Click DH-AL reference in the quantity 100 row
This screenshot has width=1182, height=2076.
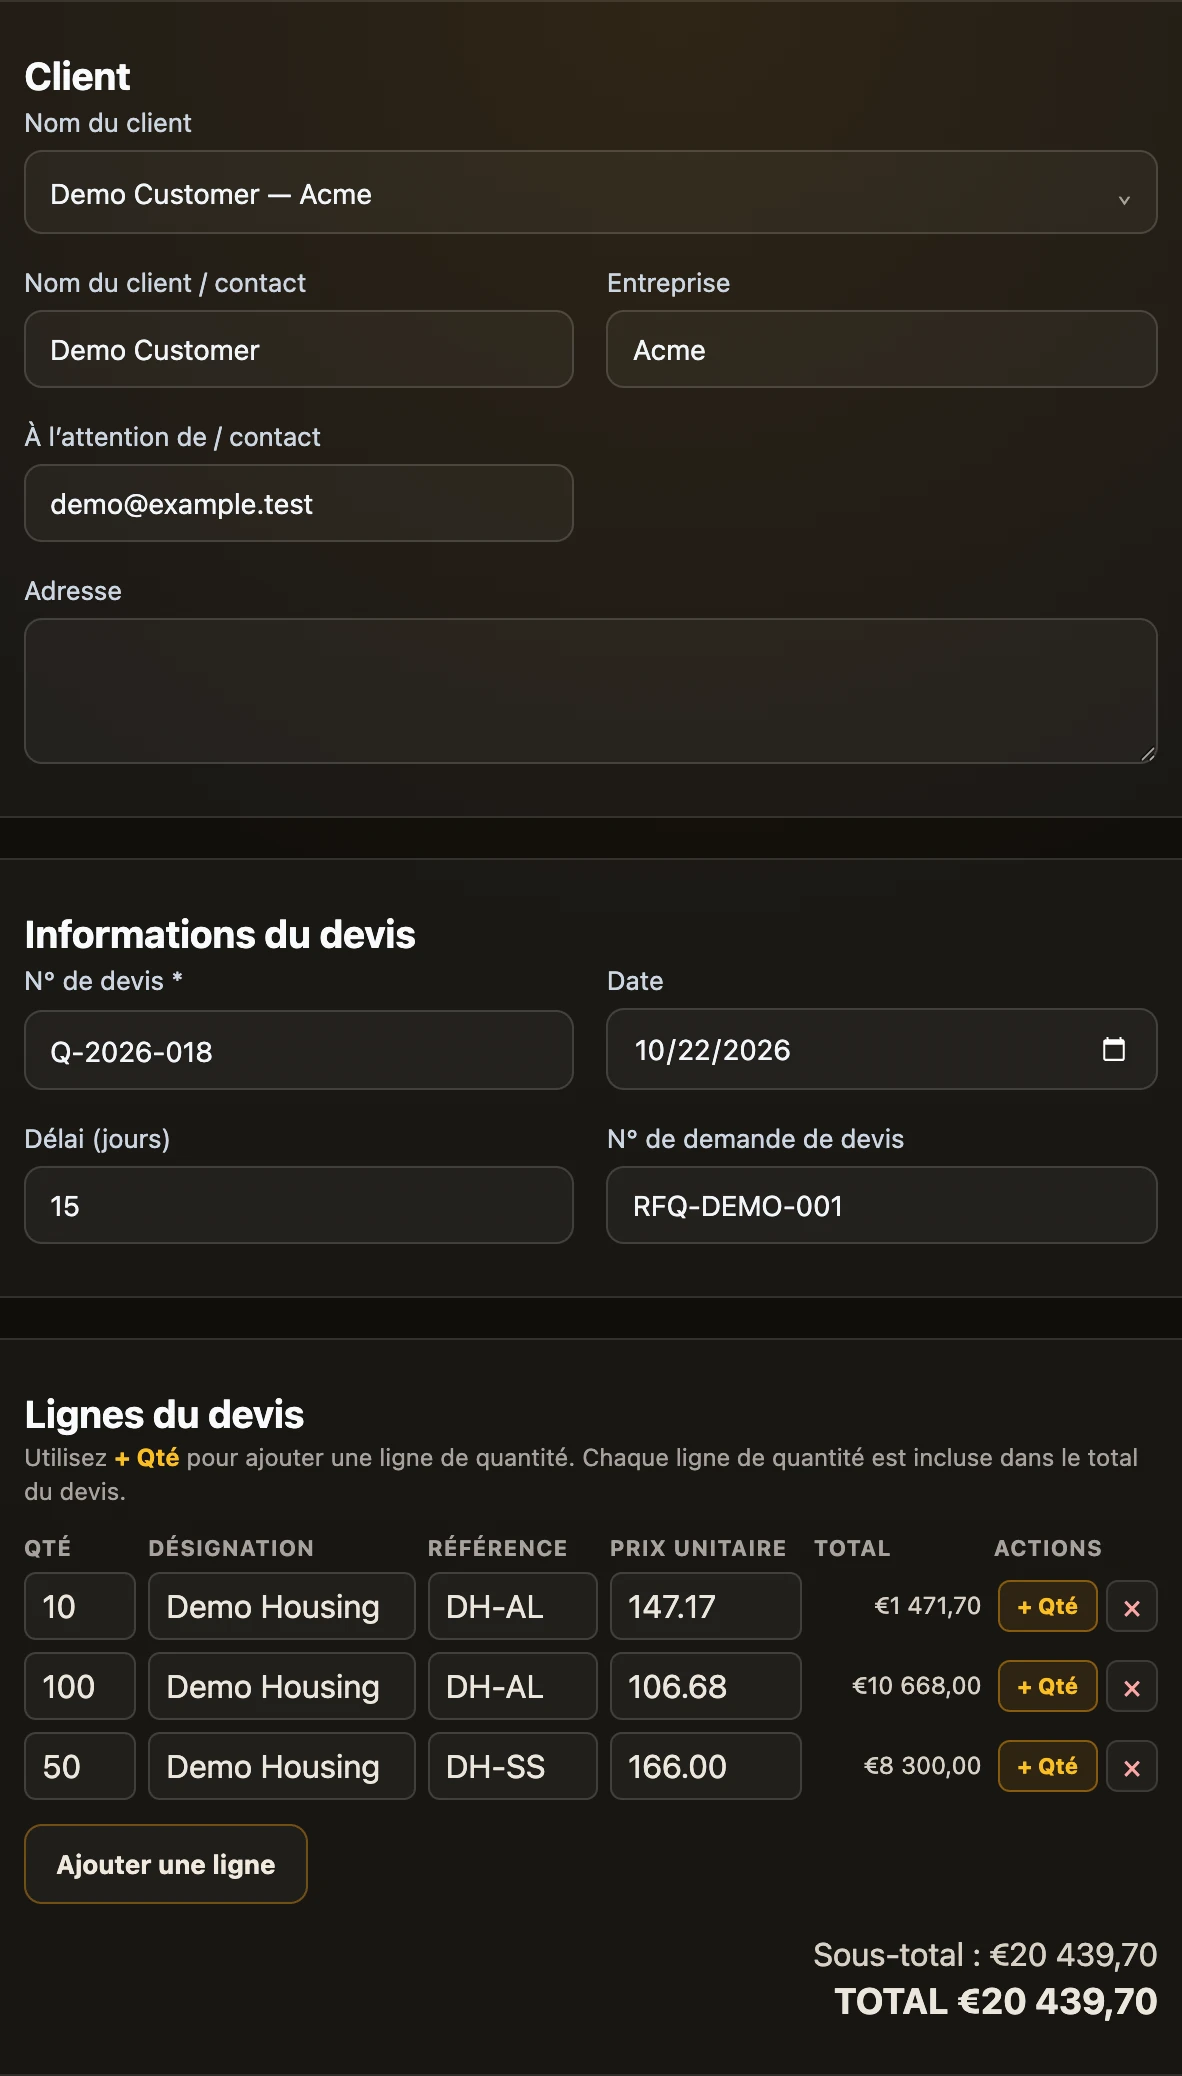pyautogui.click(x=513, y=1686)
